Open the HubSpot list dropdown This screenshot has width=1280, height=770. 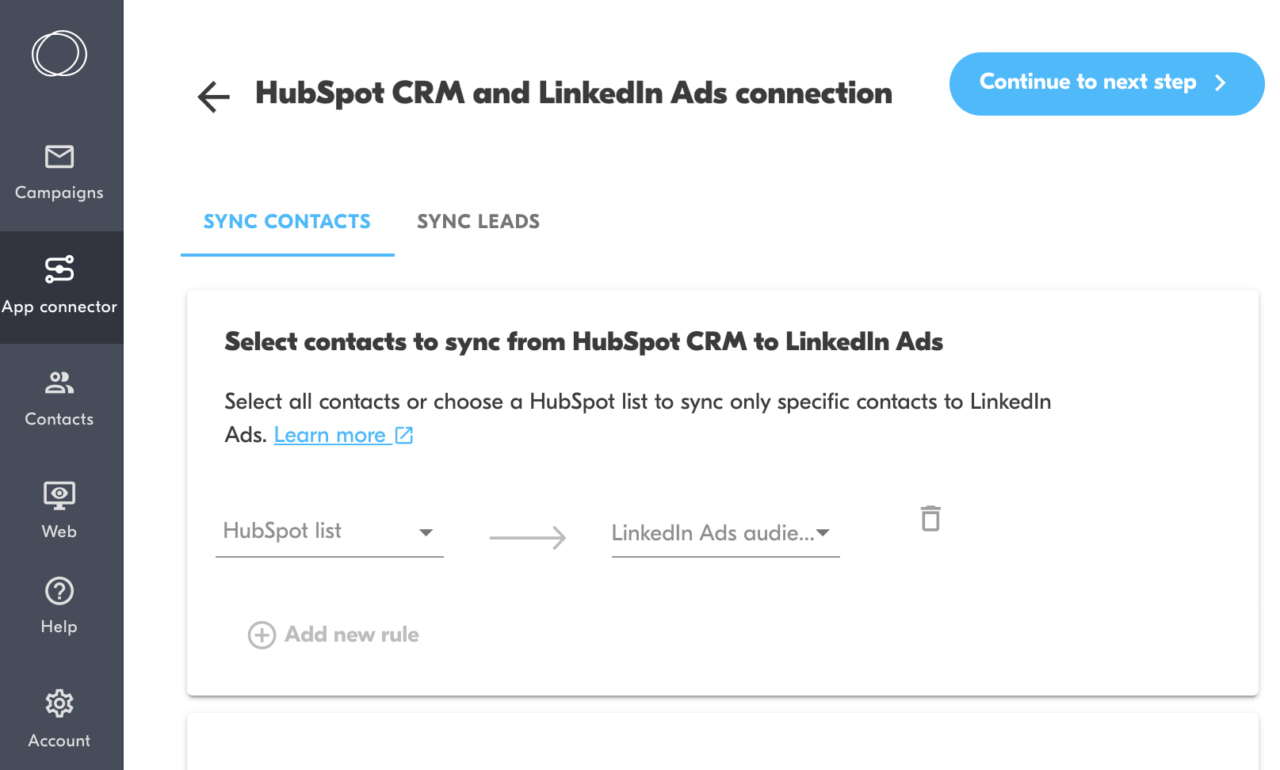[320, 531]
